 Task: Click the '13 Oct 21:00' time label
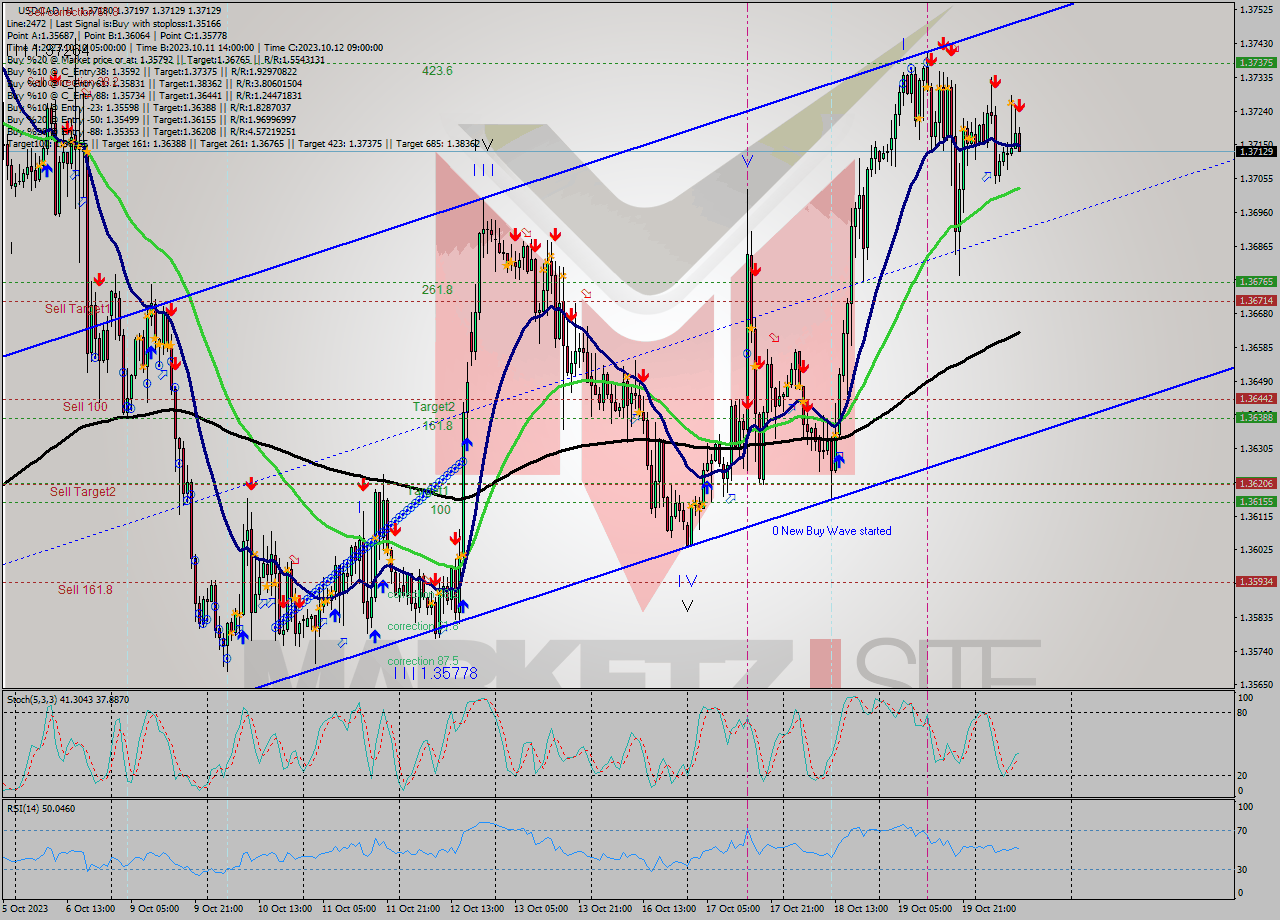[605, 909]
